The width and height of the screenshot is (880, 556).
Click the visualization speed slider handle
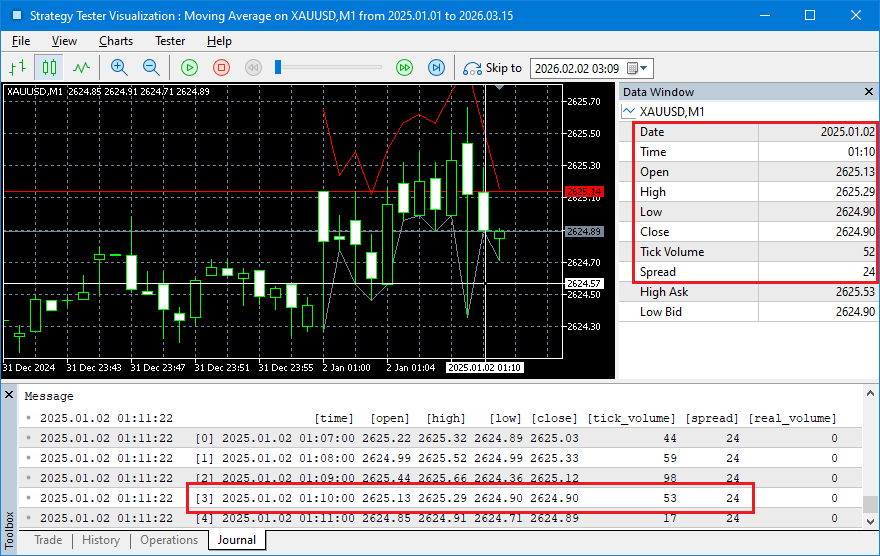point(279,68)
